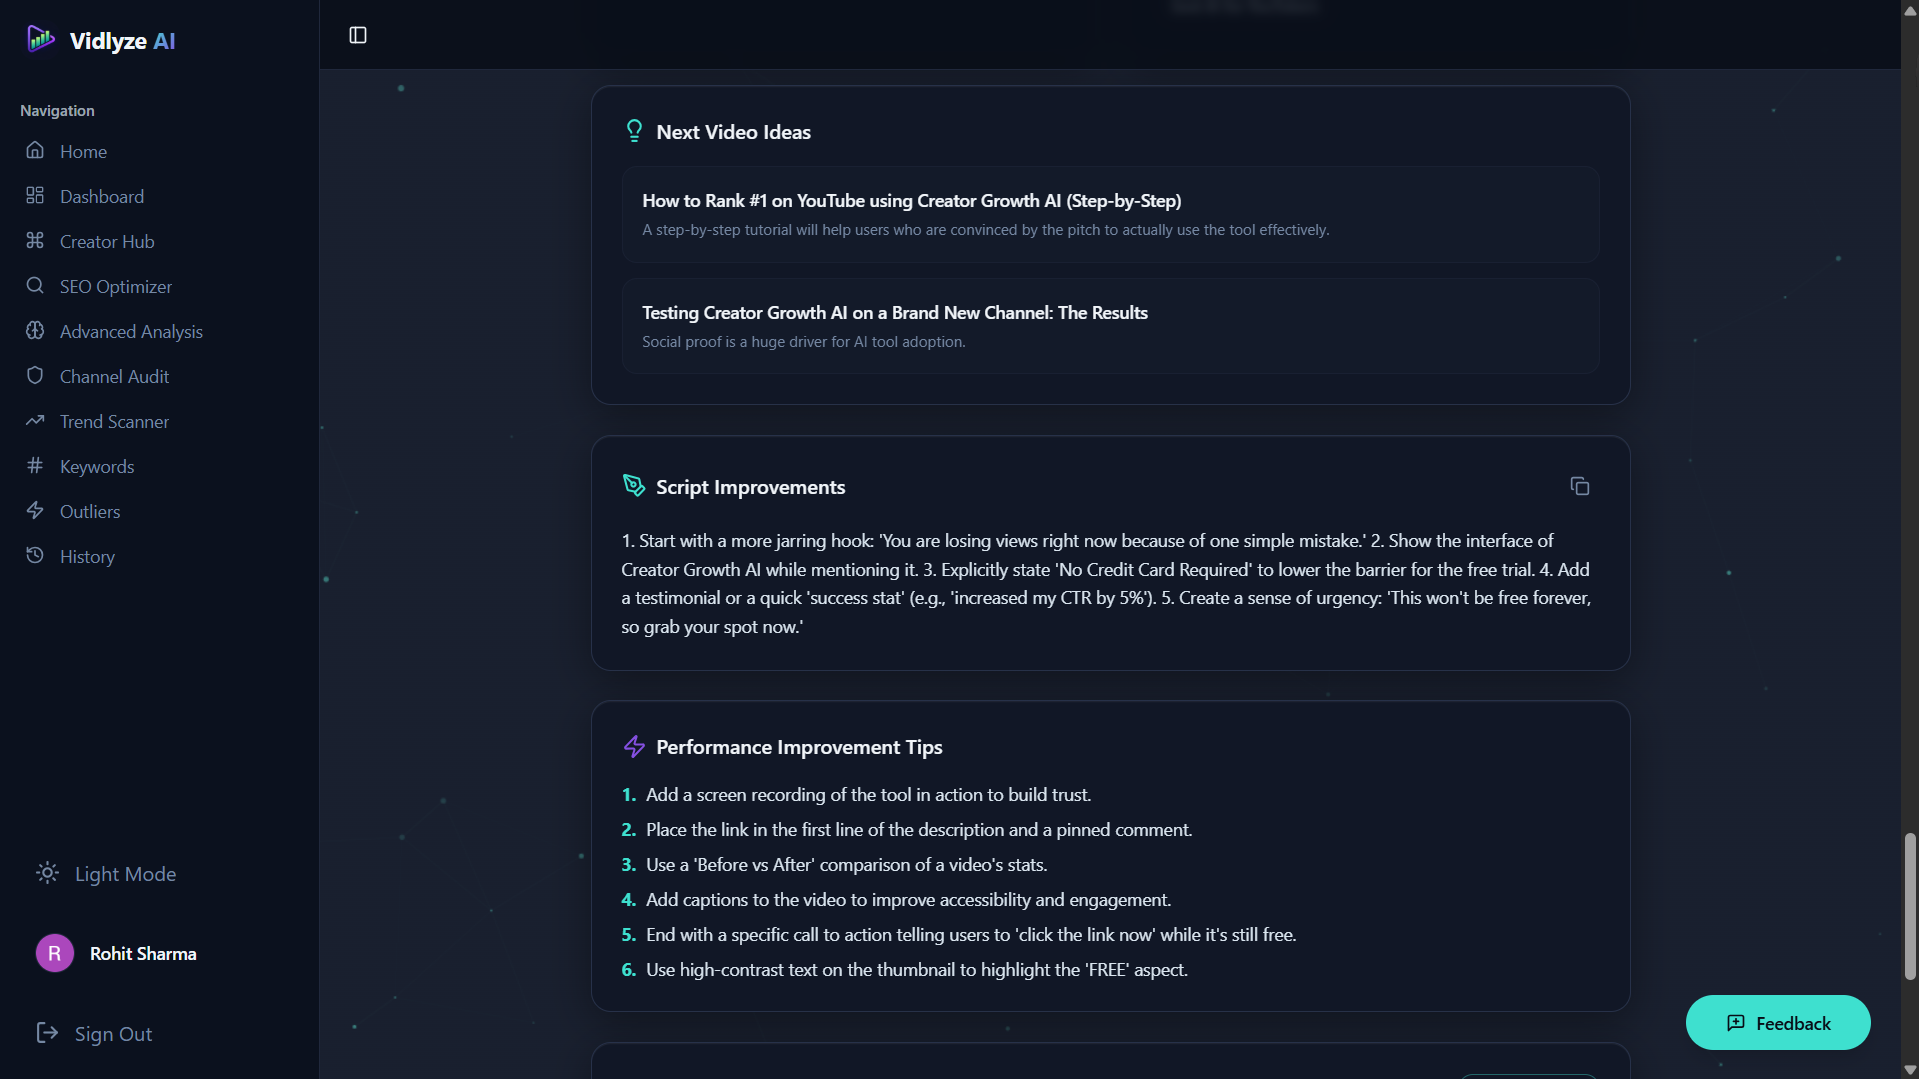
Task: Open Advanced Analysis page
Action: 131,332
